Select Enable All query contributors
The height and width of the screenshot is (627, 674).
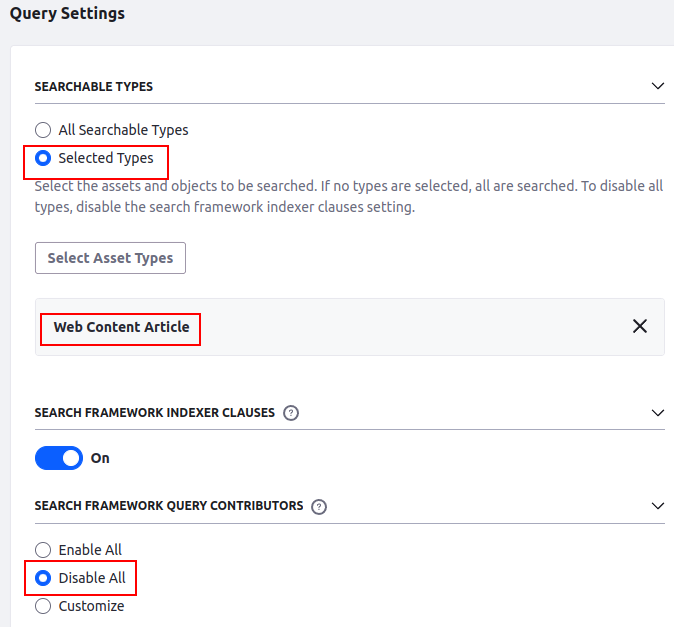[x=43, y=550]
